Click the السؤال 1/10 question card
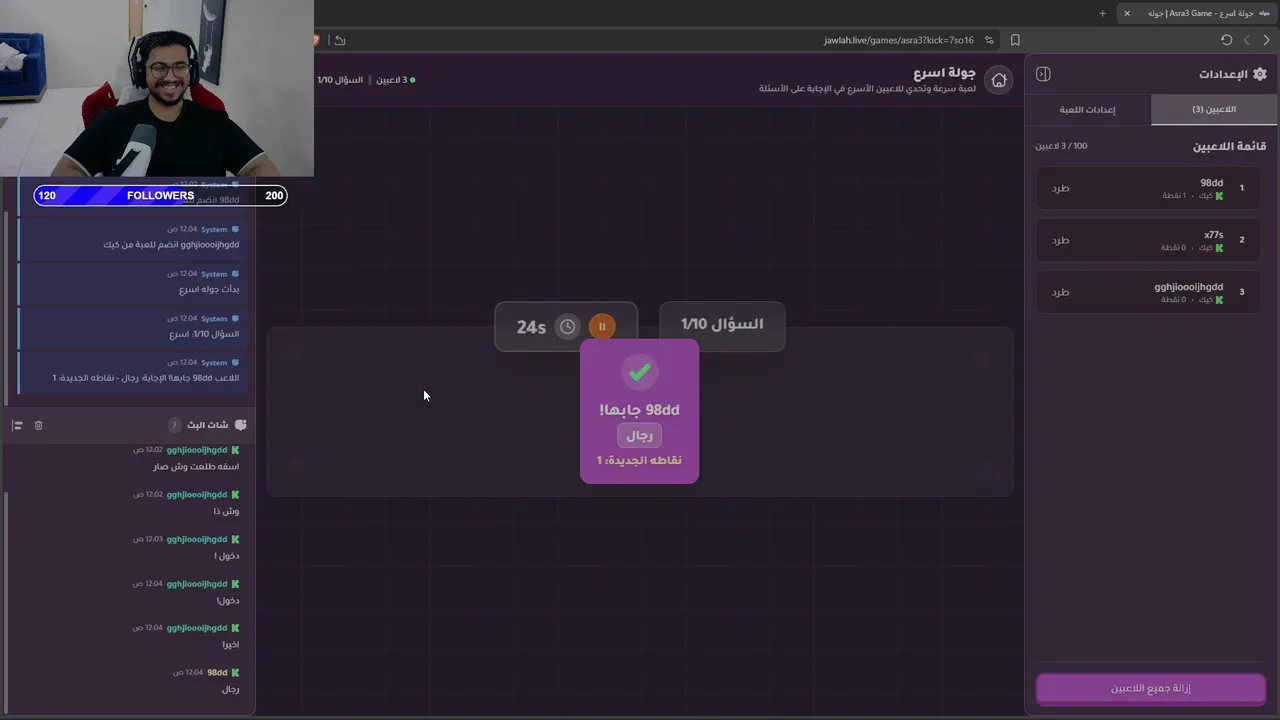 click(x=722, y=325)
